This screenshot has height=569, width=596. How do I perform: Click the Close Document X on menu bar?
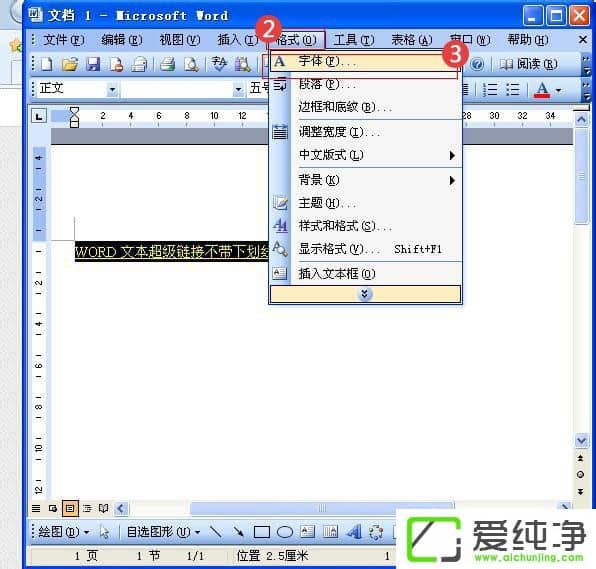tap(582, 40)
